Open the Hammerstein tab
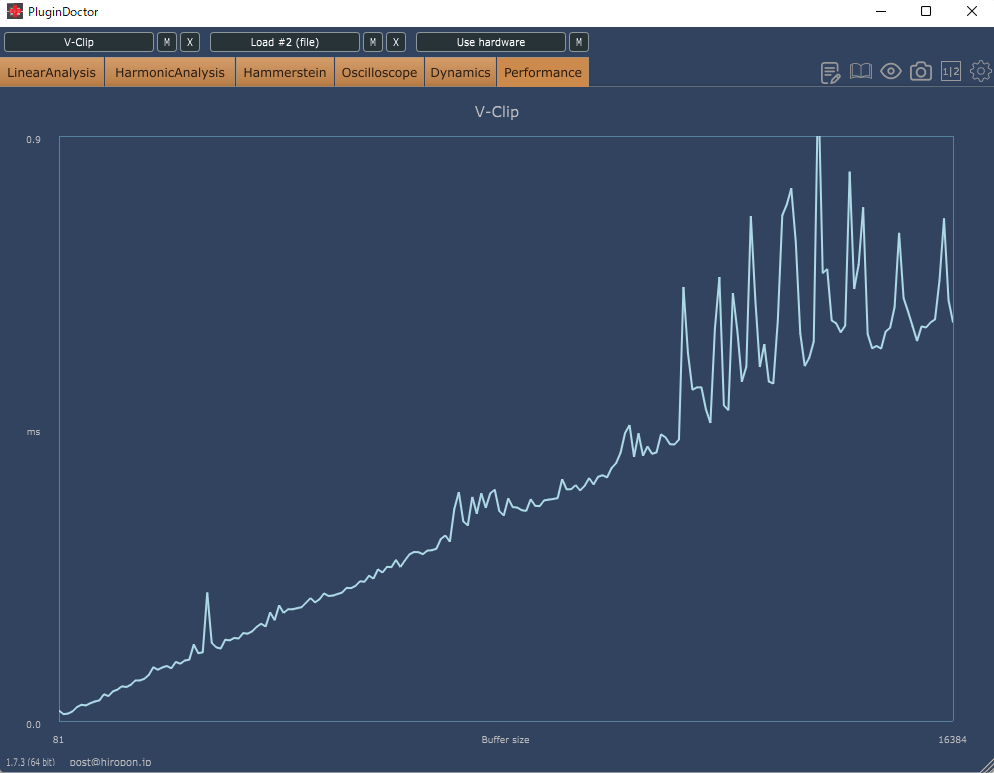The height and width of the screenshot is (773, 994). [285, 72]
